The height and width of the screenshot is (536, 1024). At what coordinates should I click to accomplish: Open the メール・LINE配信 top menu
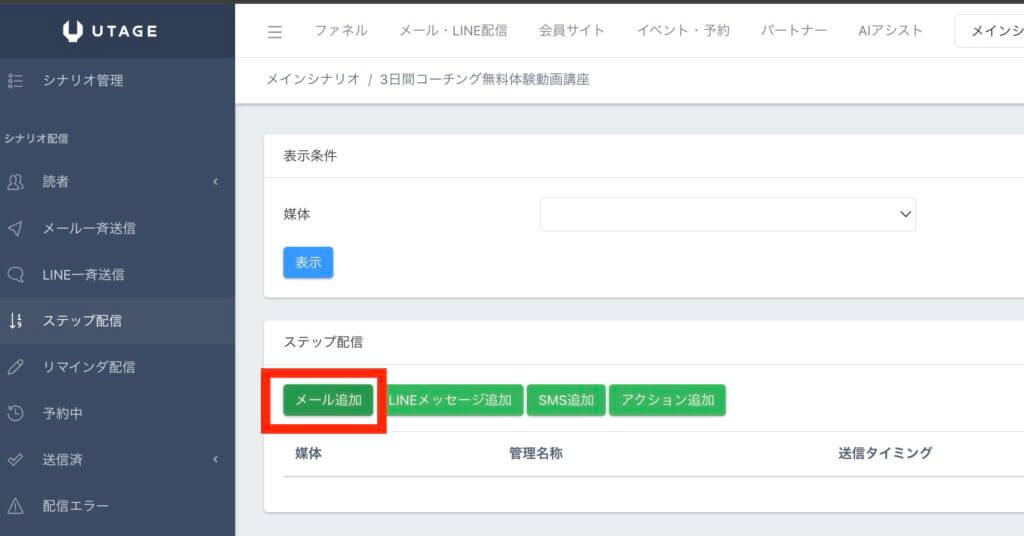453,31
